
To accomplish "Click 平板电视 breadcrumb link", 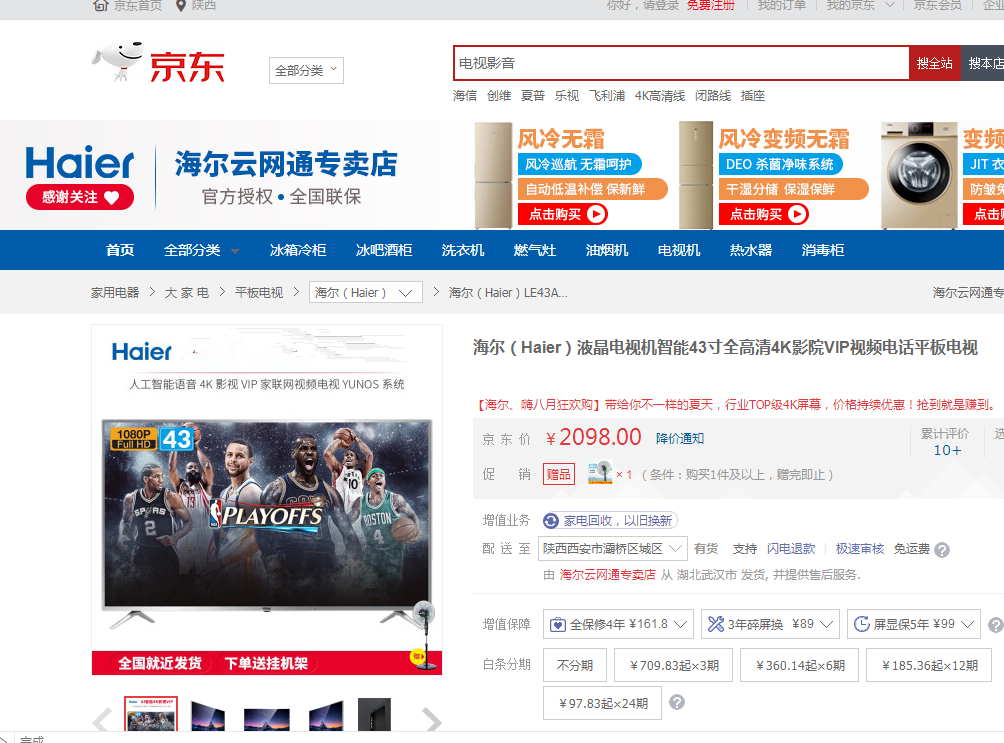I will 259,292.
